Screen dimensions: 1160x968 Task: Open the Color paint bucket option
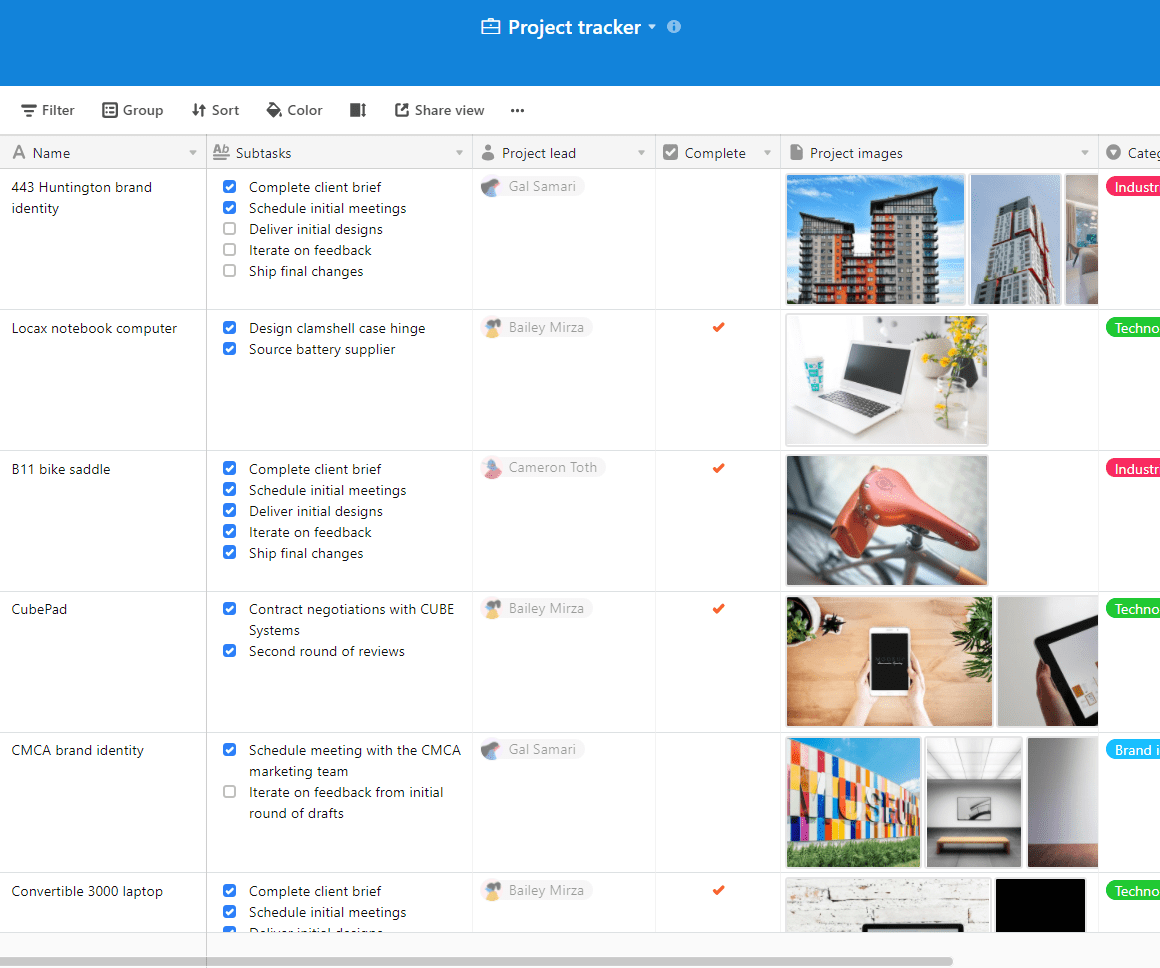coord(274,110)
